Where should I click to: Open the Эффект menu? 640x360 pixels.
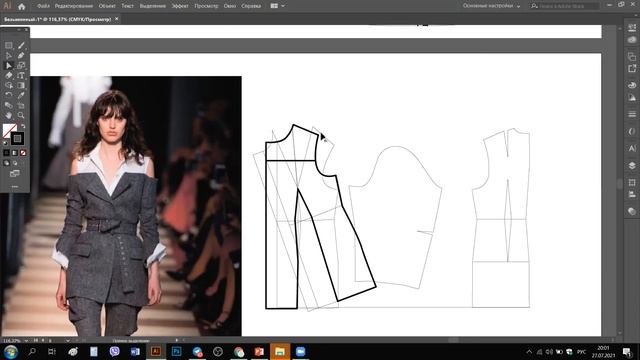[x=180, y=6]
